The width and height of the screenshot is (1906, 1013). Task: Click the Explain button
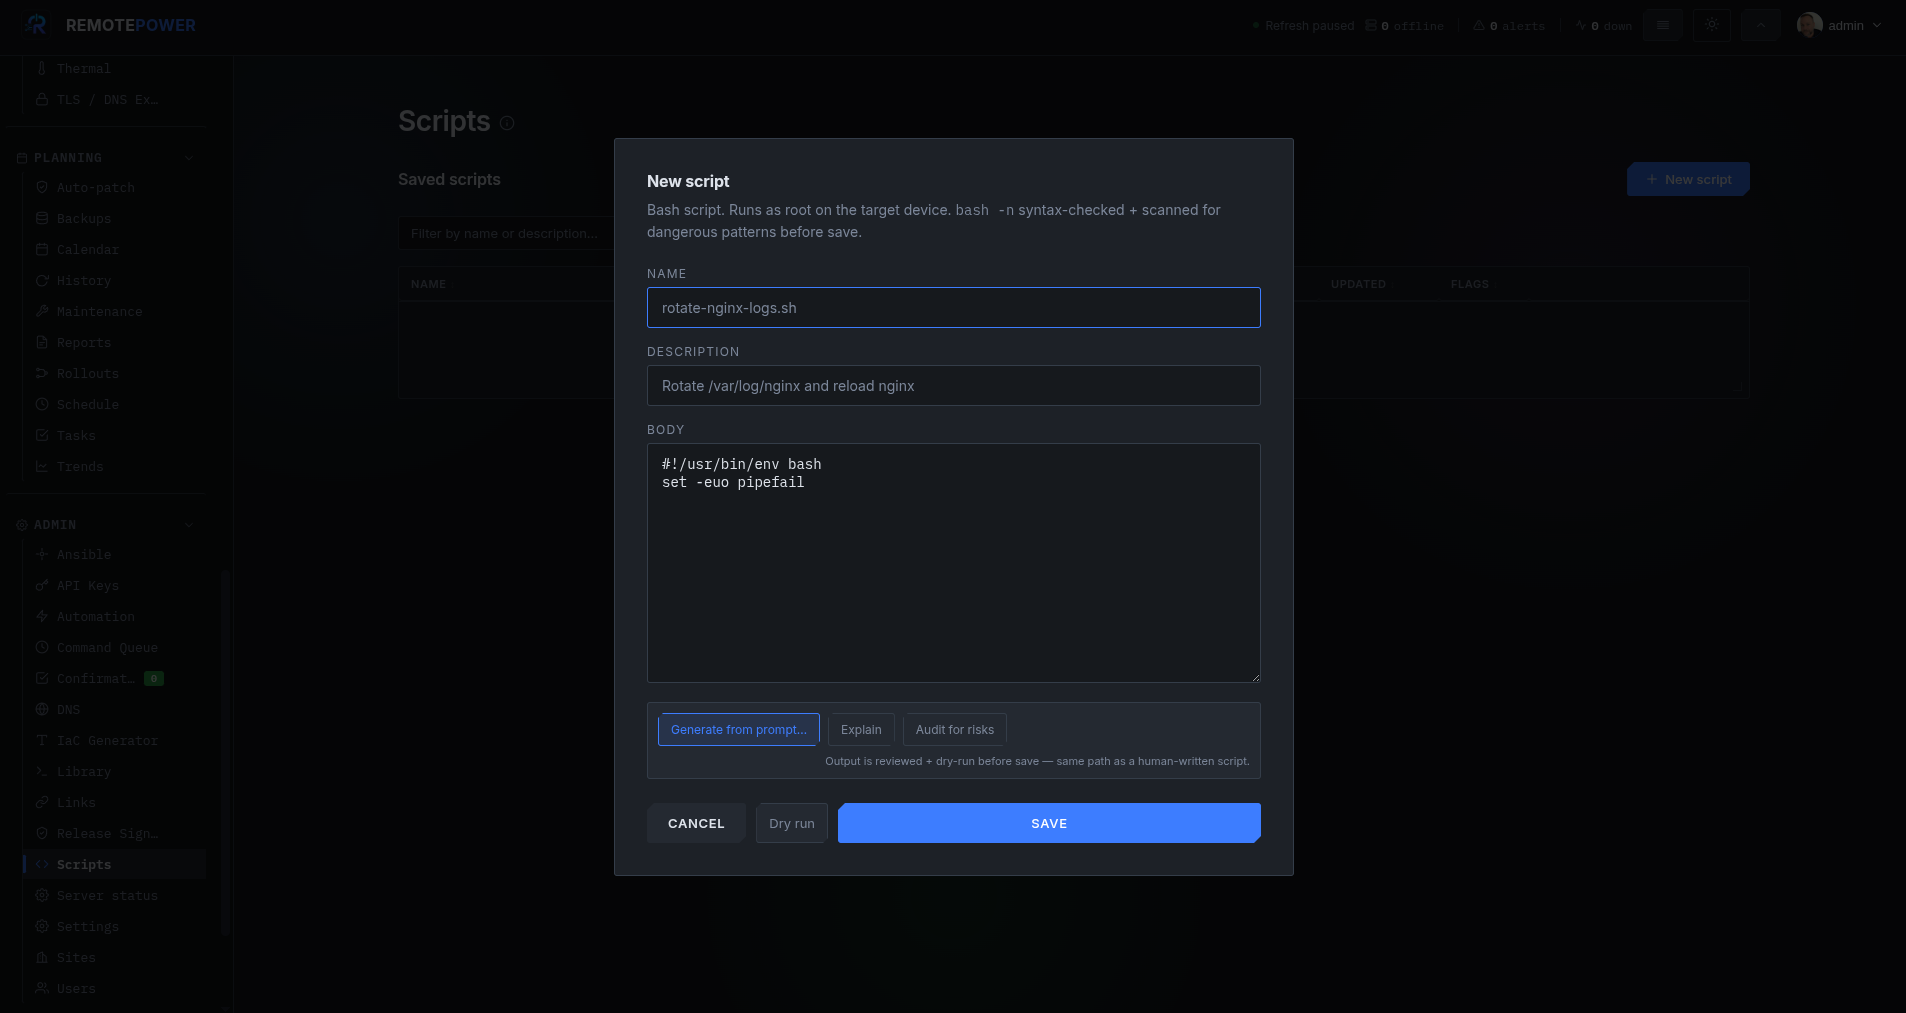861,730
